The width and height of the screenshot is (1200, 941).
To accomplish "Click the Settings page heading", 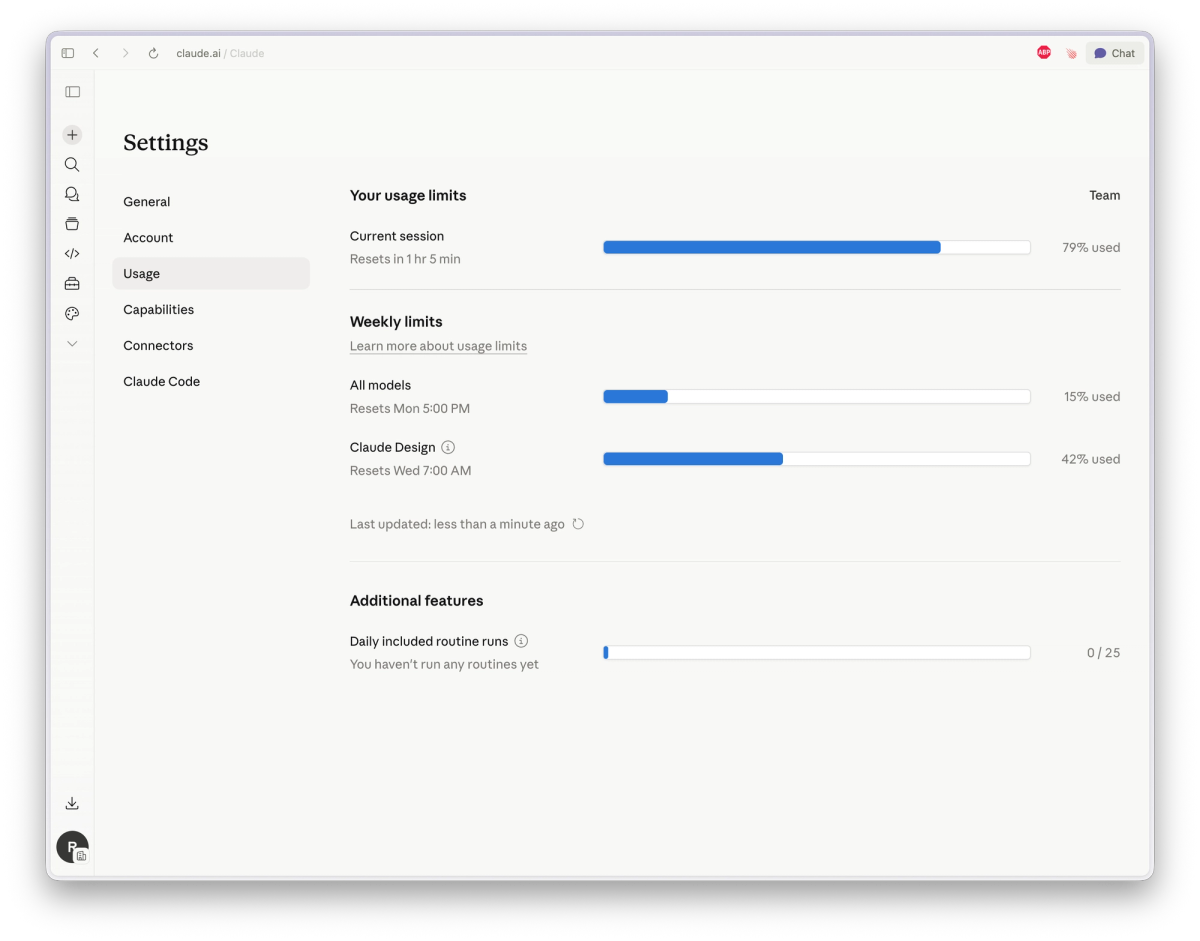I will point(166,143).
